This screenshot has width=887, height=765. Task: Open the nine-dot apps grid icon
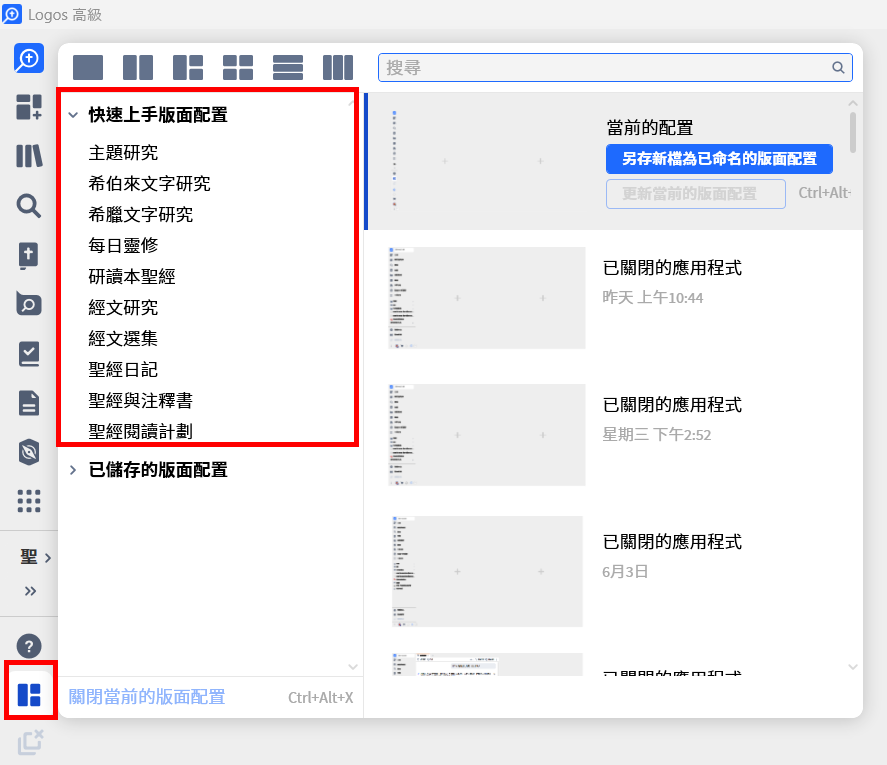pos(29,501)
